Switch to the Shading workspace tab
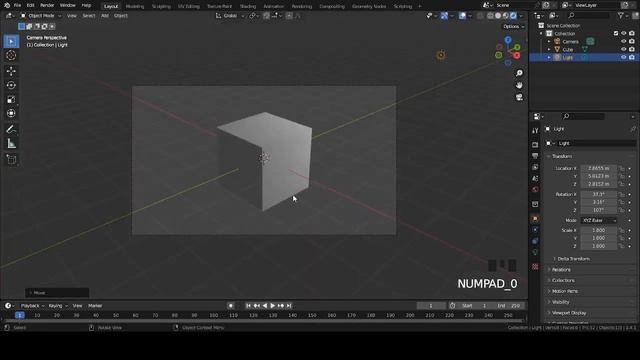 click(x=247, y=7)
